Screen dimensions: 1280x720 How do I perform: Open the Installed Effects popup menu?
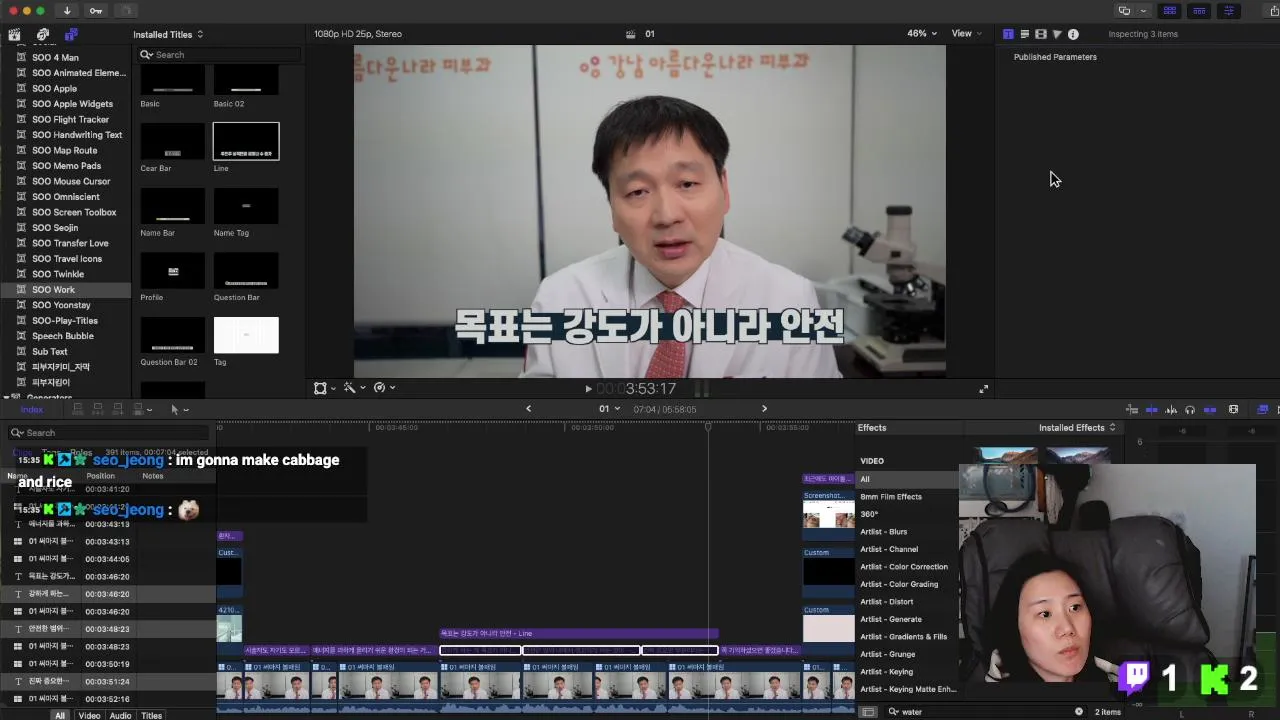point(1077,428)
